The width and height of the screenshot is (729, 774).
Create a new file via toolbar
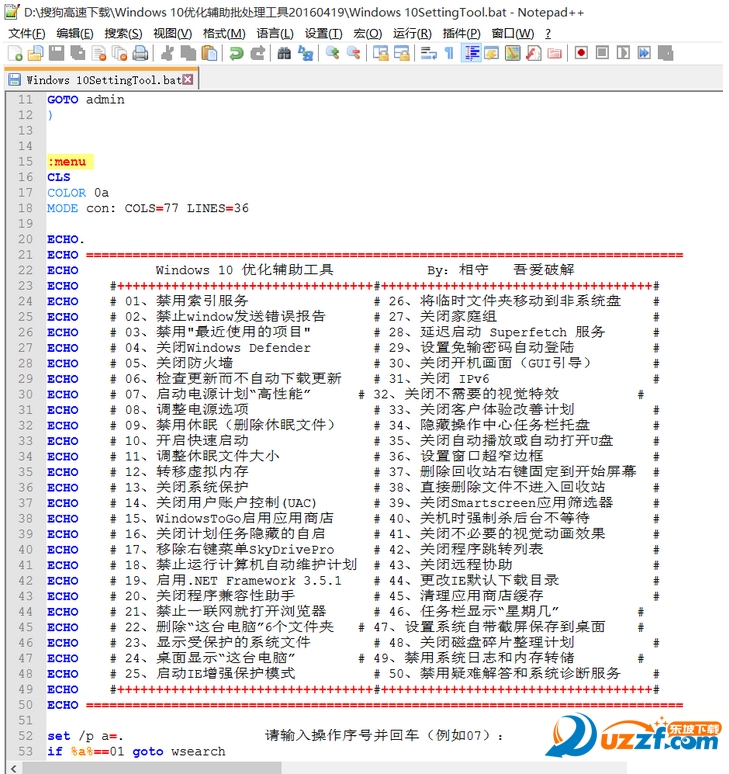click(15, 53)
